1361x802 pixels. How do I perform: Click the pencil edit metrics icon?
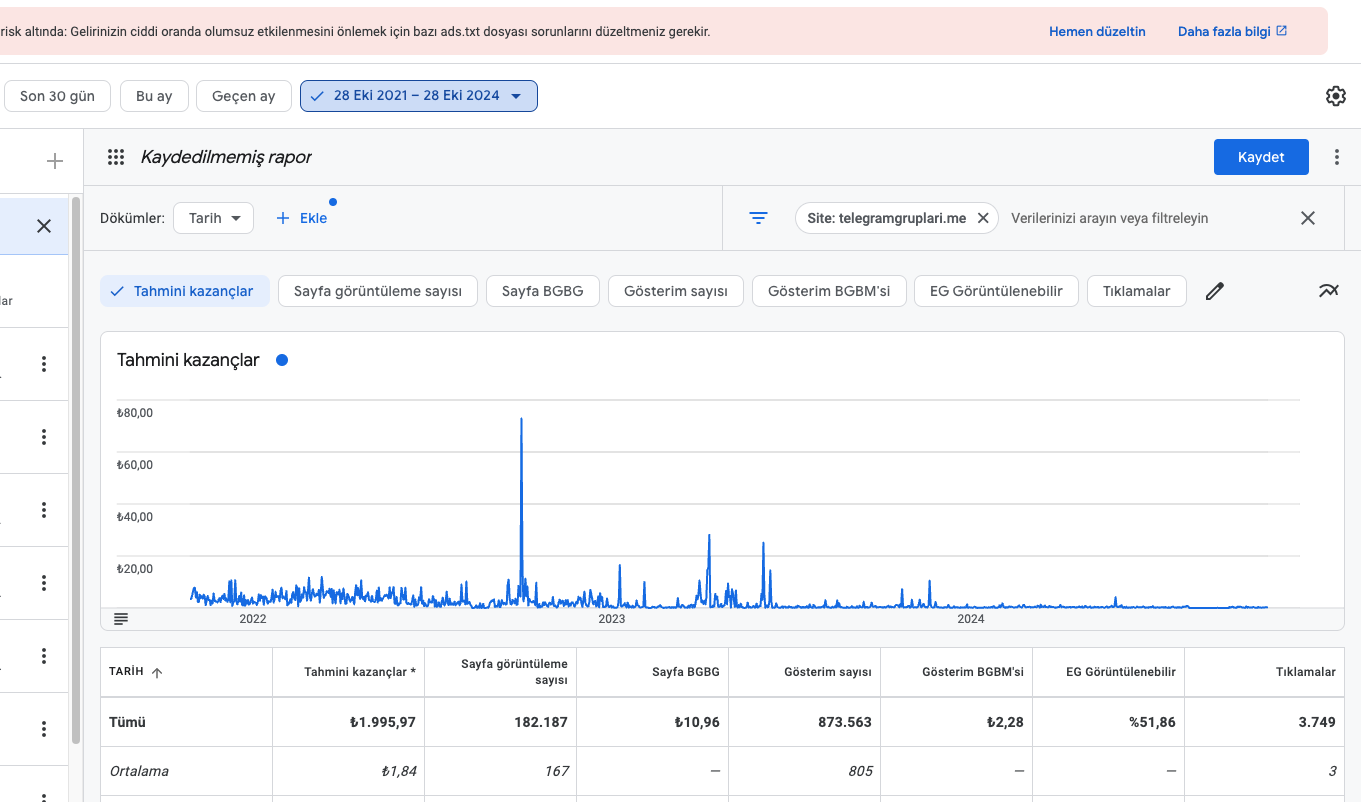1215,291
